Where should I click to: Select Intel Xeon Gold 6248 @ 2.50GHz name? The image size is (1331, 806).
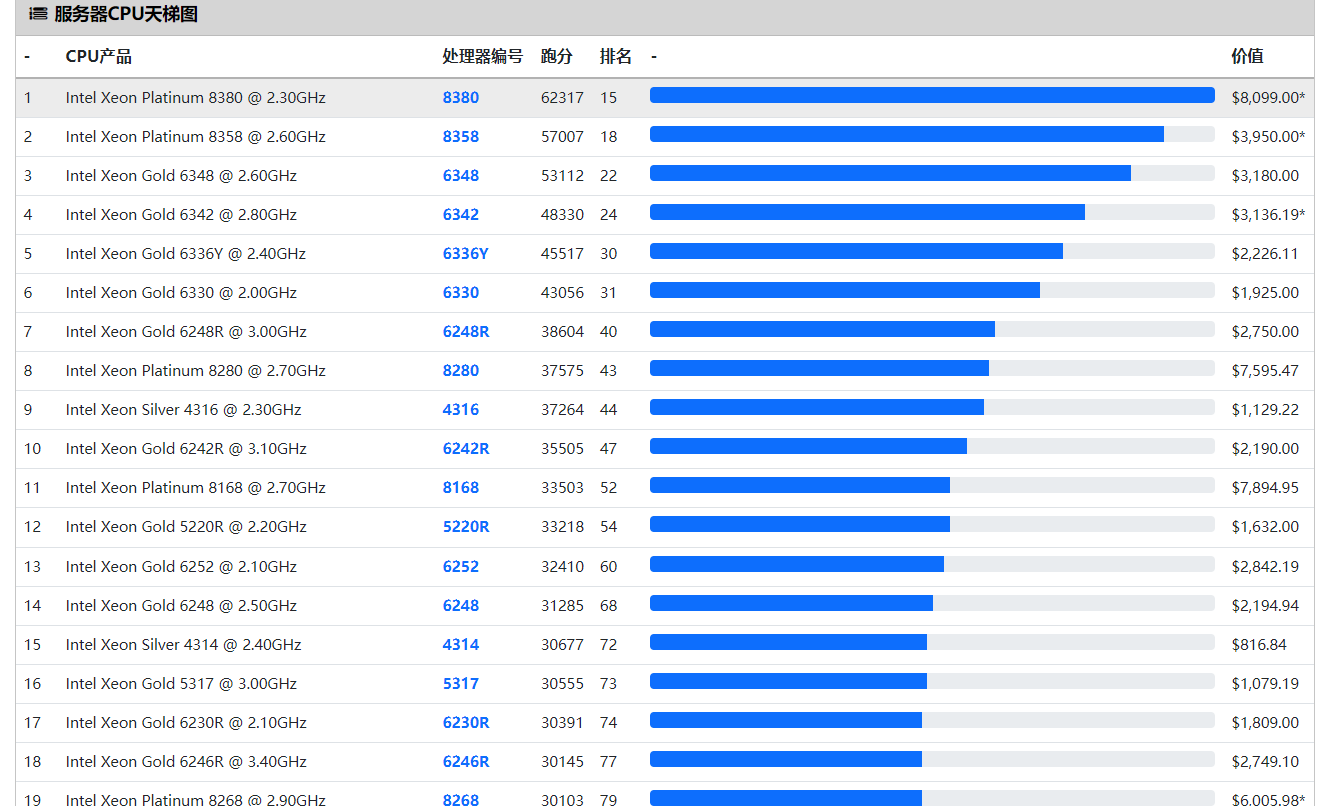(x=181, y=606)
